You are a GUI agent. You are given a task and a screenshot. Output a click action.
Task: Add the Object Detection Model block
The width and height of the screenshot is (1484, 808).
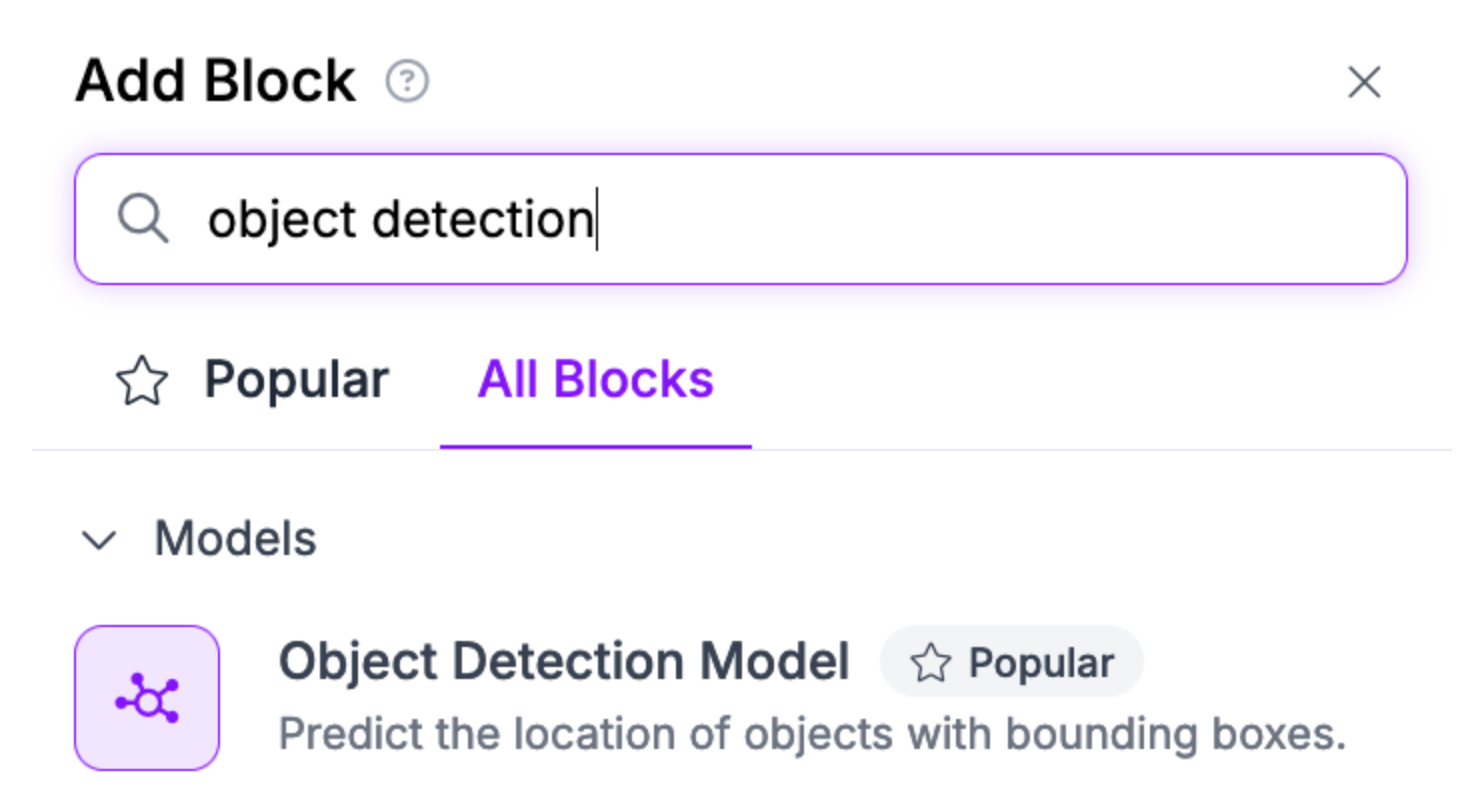[x=563, y=662]
